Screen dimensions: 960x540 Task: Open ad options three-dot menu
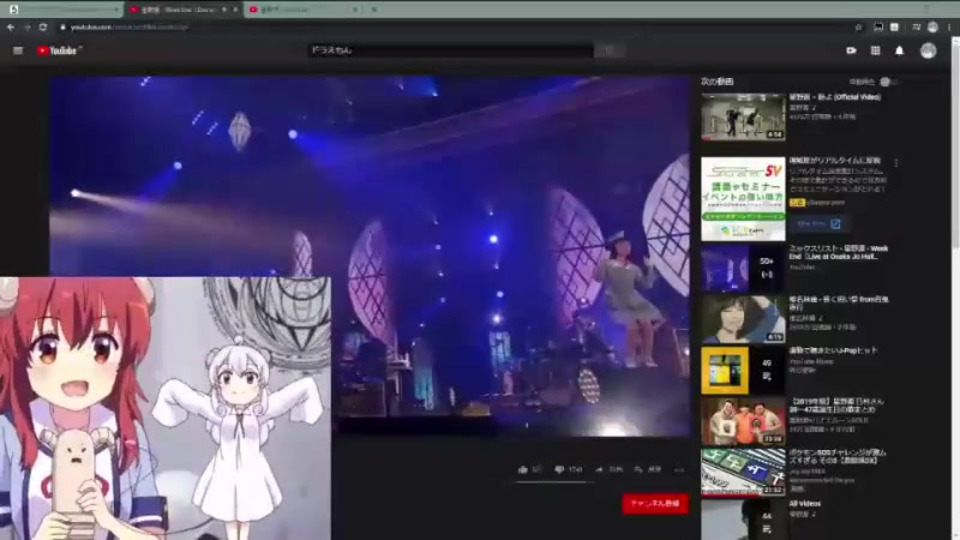tap(896, 163)
